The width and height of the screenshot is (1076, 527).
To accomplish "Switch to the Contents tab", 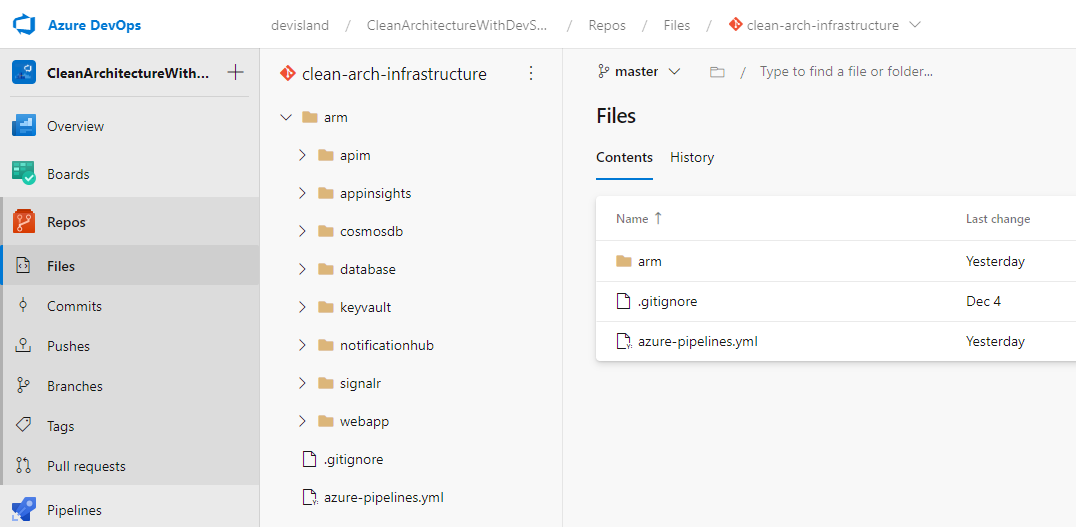I will [x=624, y=157].
